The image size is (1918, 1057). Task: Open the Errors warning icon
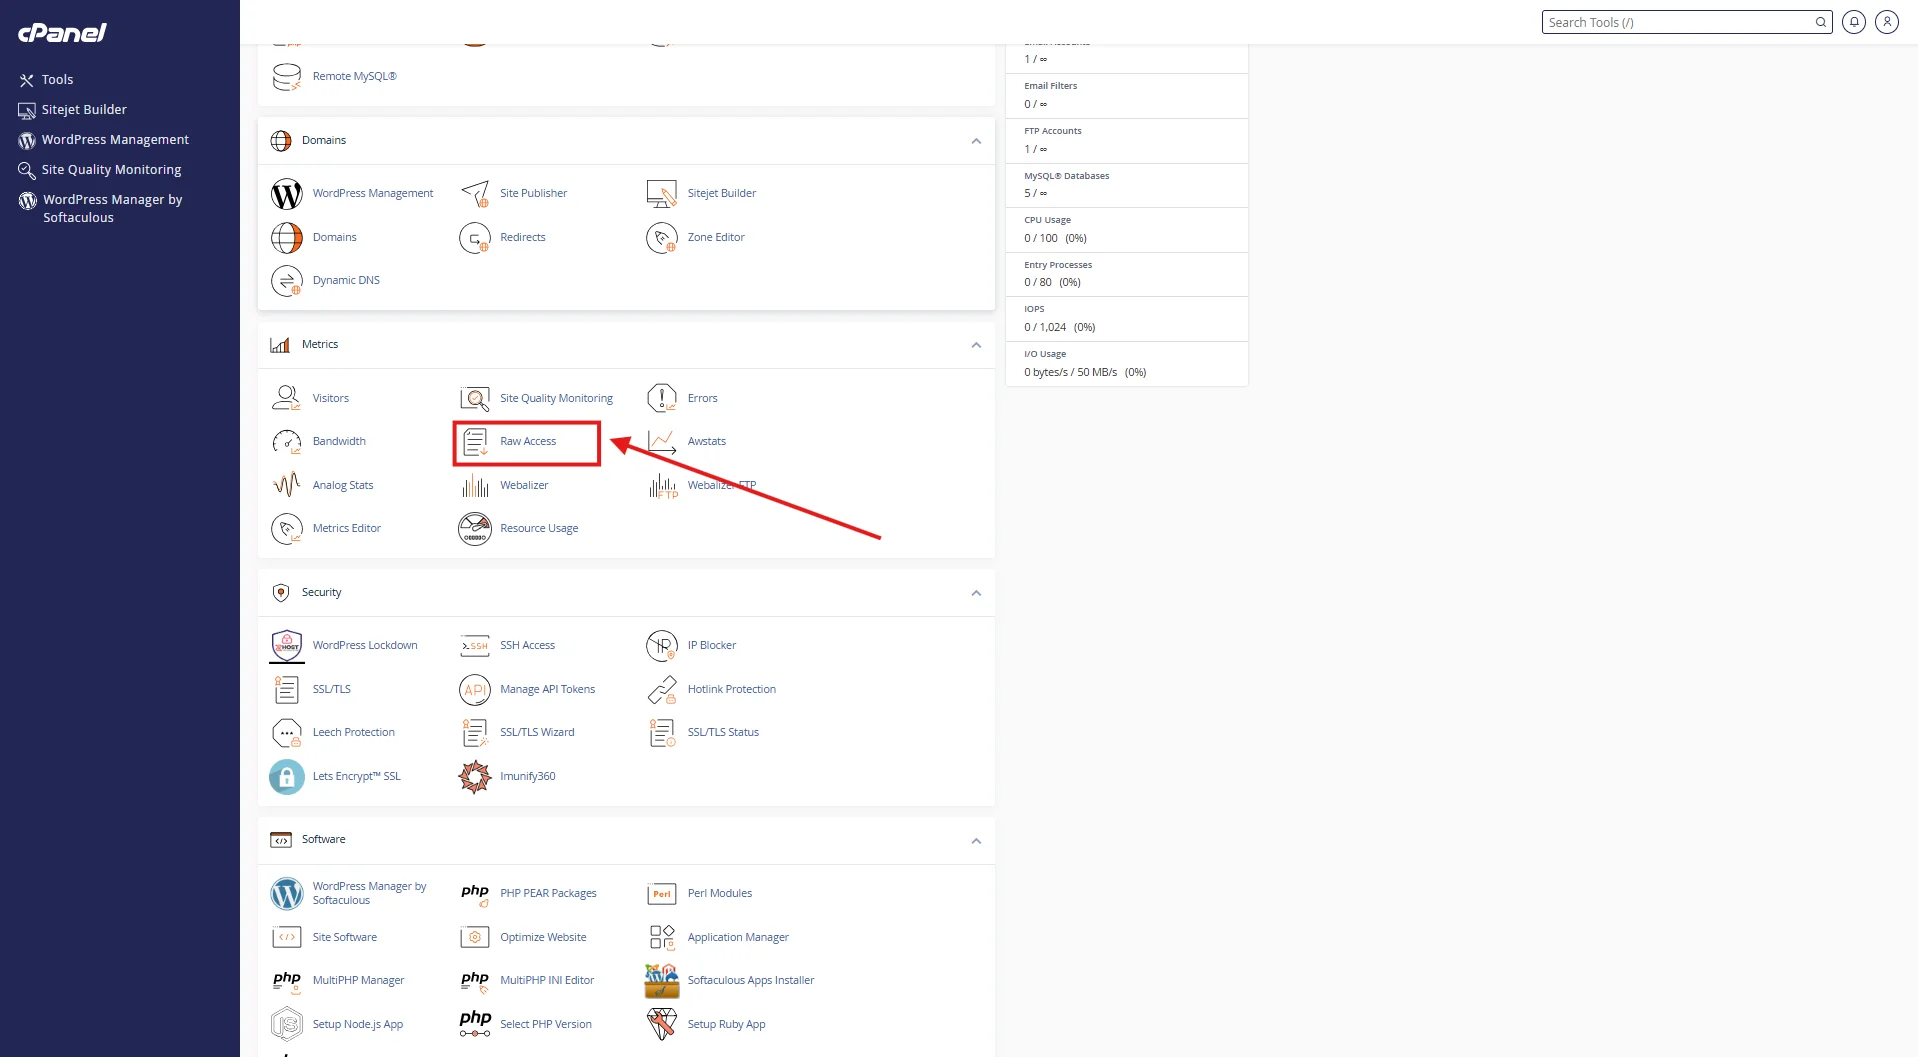[x=662, y=398]
